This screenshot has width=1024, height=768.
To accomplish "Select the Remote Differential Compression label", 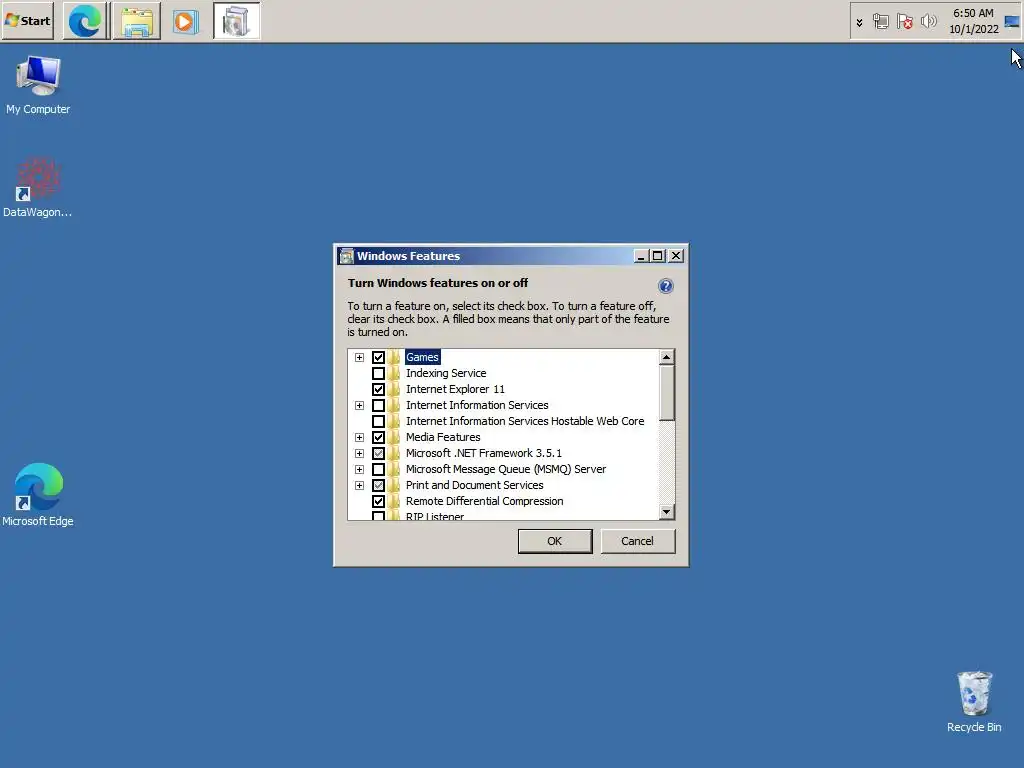I will pyautogui.click(x=485, y=502).
